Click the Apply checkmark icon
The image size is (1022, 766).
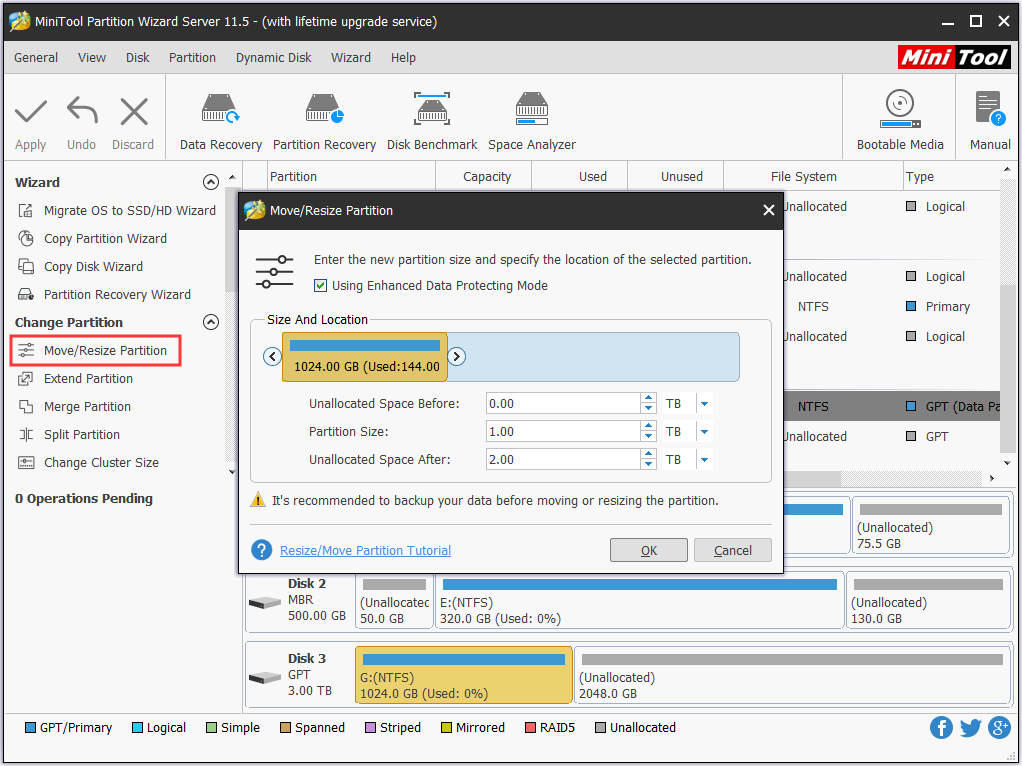tap(31, 112)
